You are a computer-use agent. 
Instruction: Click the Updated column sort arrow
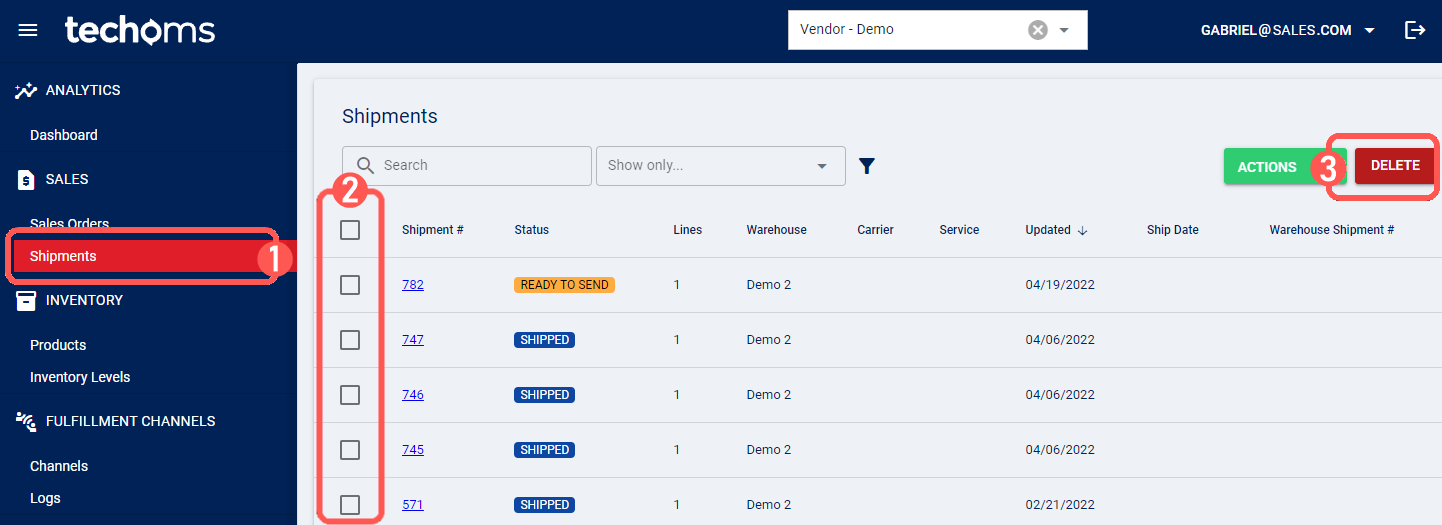[1082, 230]
